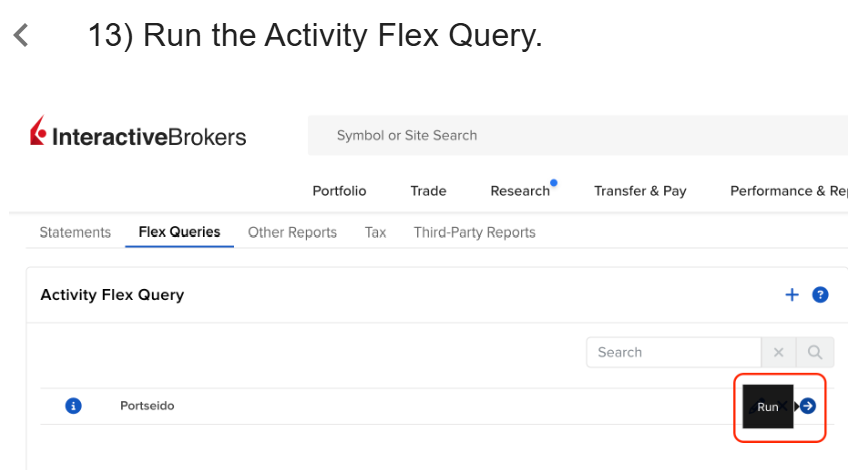Open the Research menu
This screenshot has height=470, width=848.
click(520, 191)
